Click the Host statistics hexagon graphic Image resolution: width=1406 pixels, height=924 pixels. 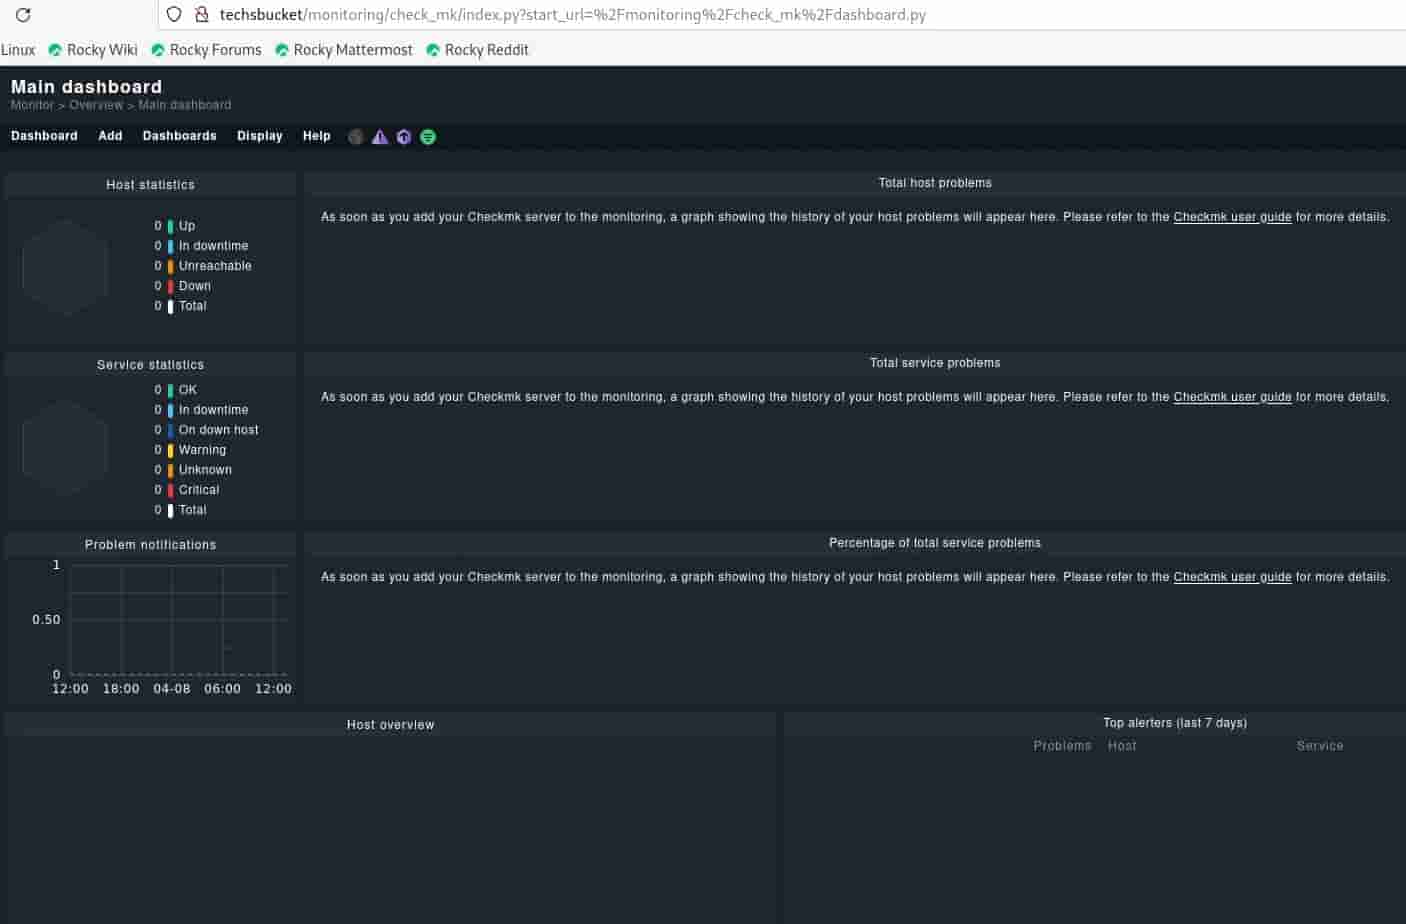click(x=65, y=267)
